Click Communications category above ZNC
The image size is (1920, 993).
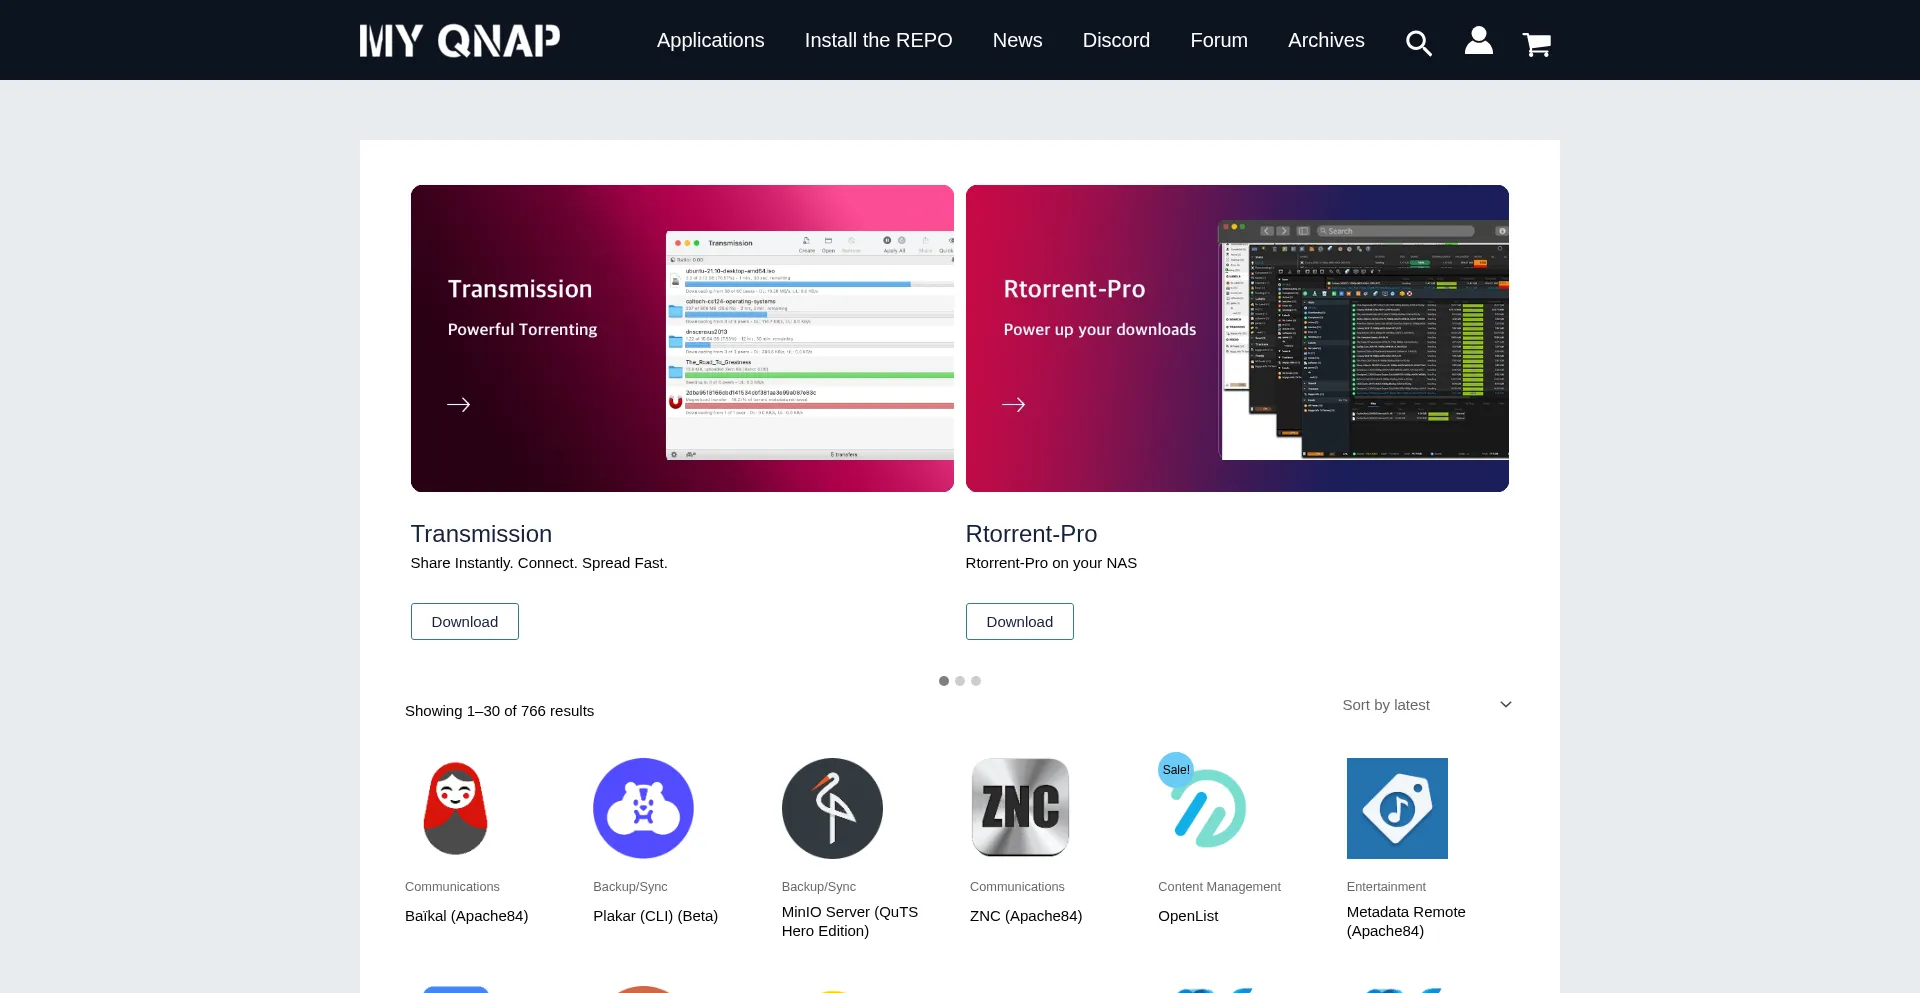pyautogui.click(x=1017, y=887)
